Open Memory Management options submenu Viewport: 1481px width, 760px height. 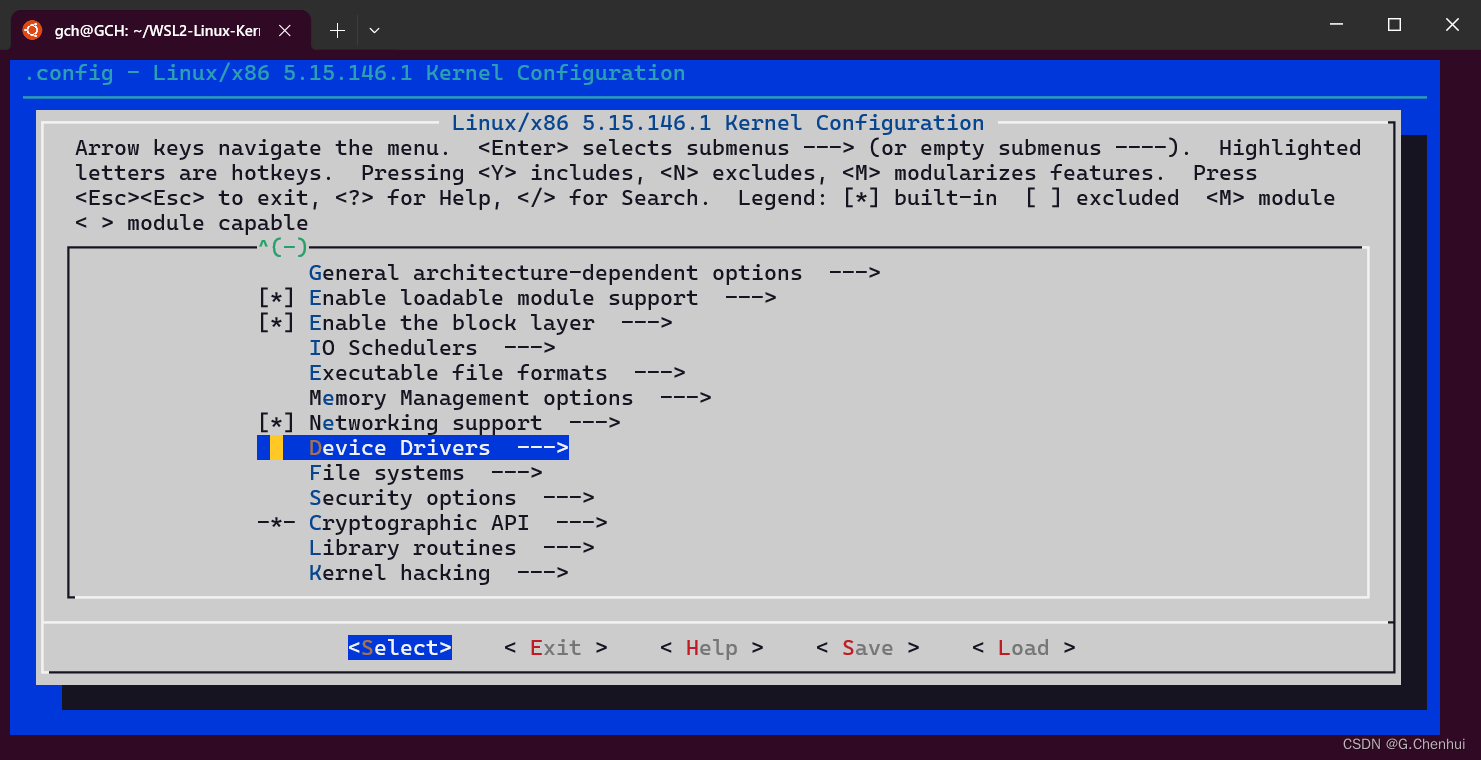510,398
